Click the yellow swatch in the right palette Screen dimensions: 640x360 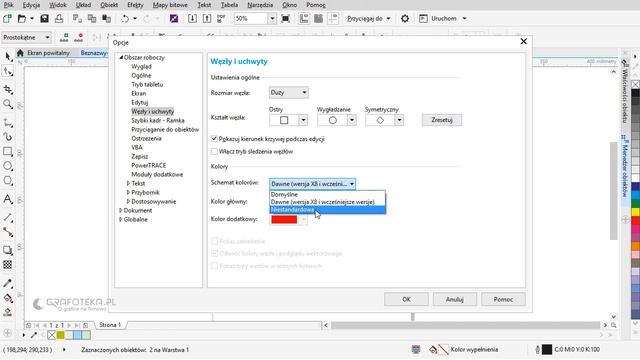coord(636,212)
